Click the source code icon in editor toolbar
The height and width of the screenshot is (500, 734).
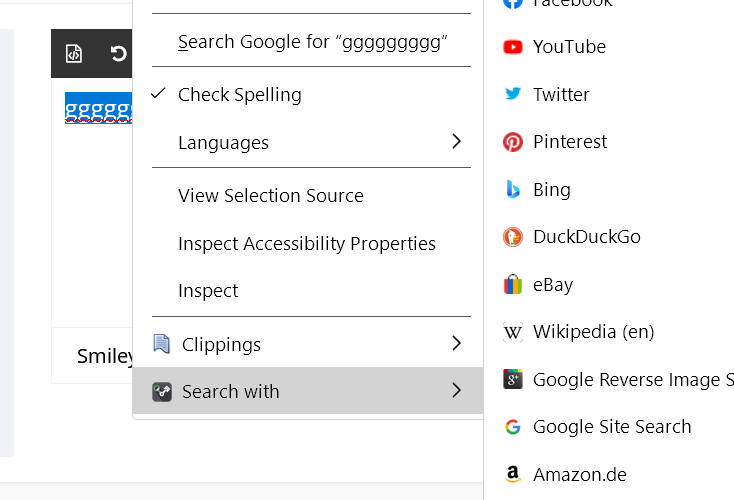click(74, 54)
